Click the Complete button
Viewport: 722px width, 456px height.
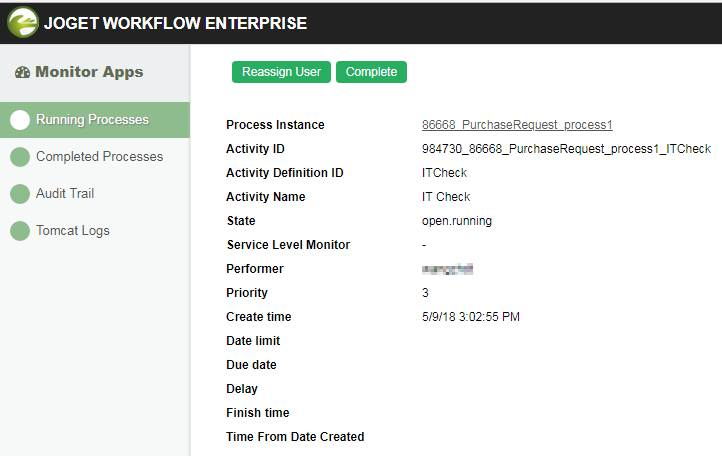[x=371, y=72]
